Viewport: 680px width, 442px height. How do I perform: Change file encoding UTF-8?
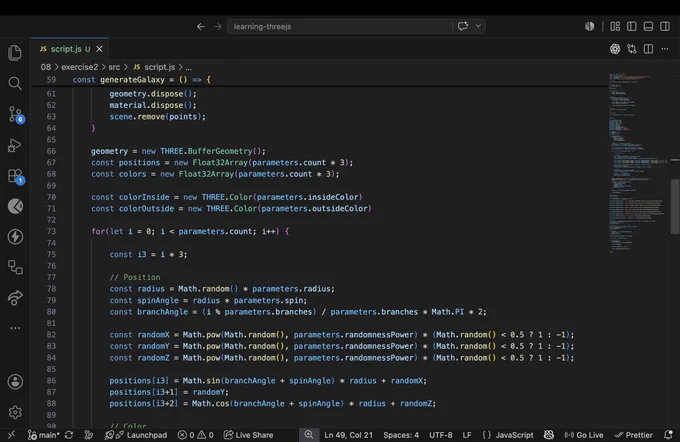click(x=441, y=435)
